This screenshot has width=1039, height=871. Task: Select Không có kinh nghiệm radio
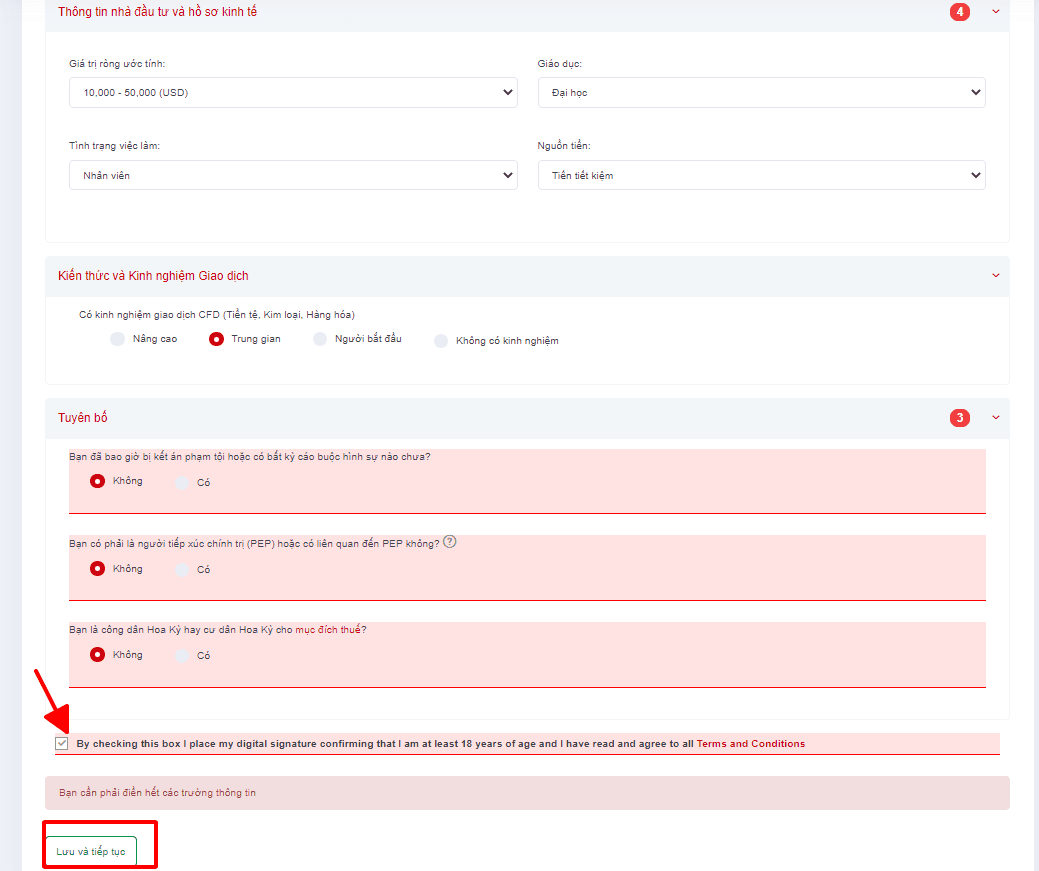(441, 341)
